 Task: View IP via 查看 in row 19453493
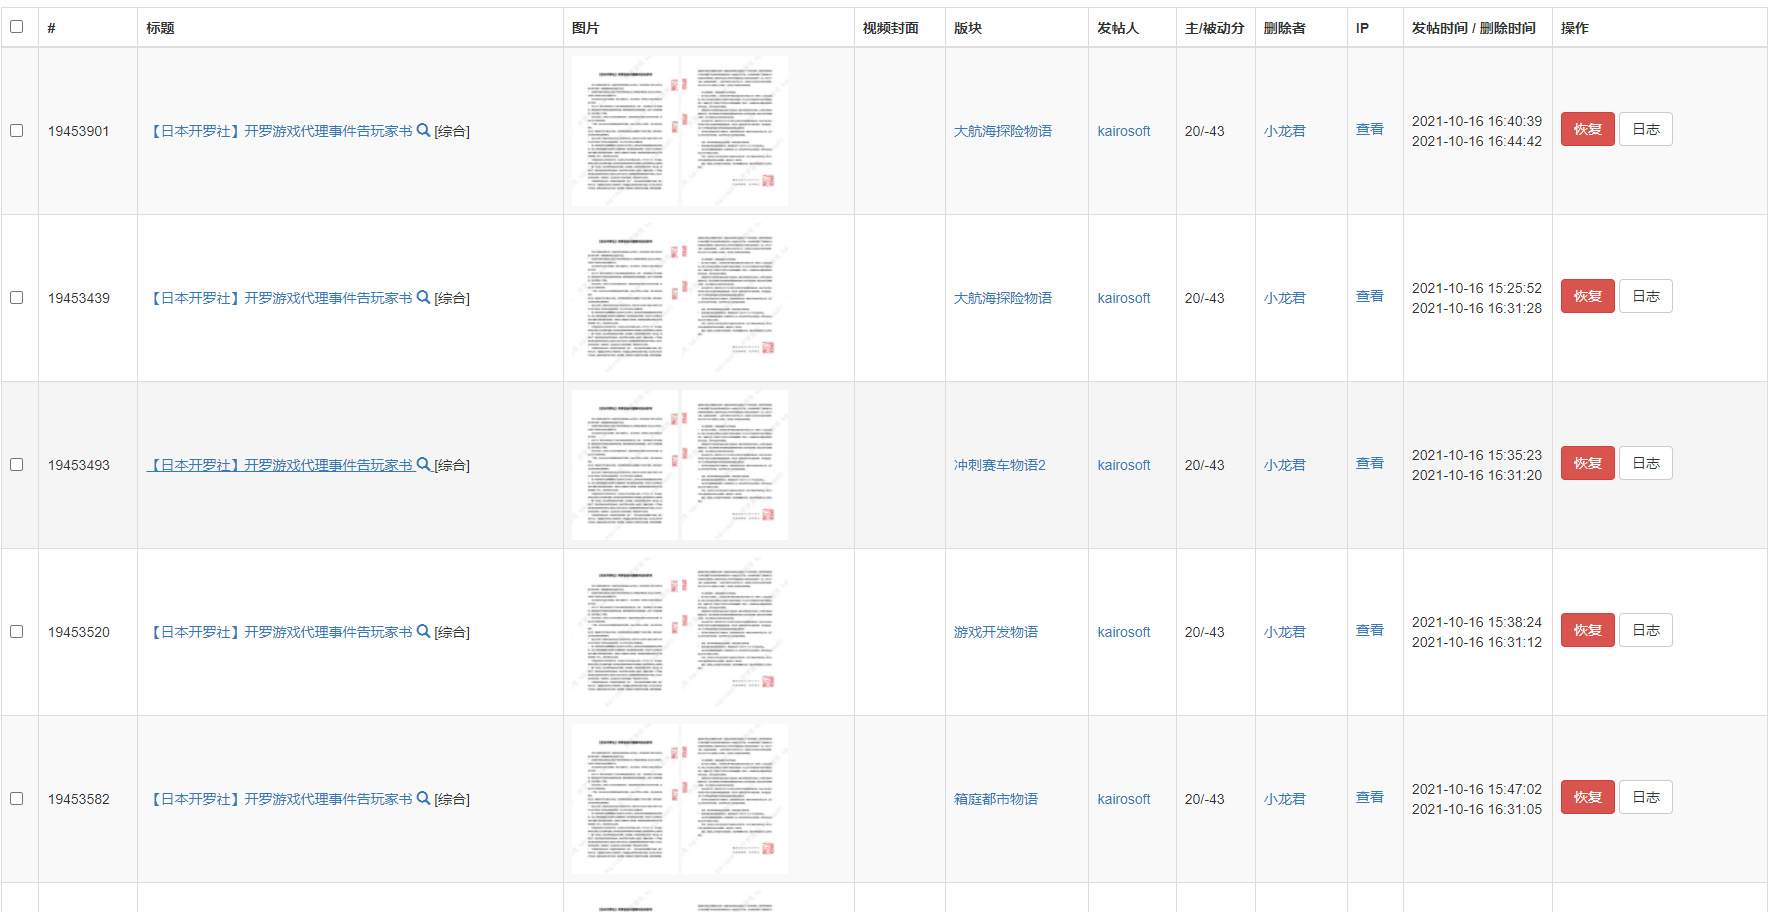click(x=1370, y=463)
